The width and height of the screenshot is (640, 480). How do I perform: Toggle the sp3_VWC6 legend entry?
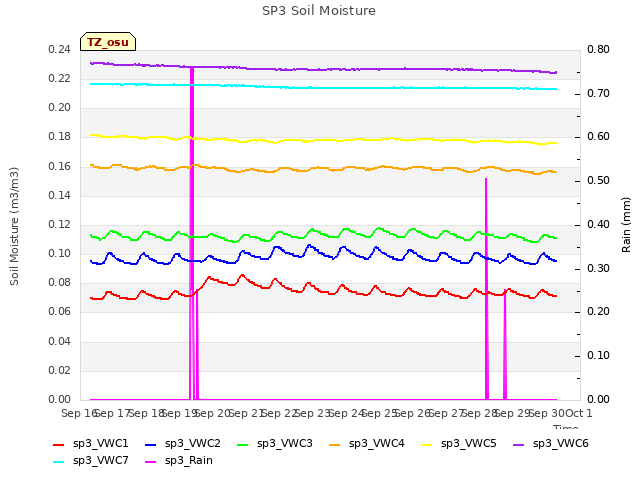click(551, 444)
